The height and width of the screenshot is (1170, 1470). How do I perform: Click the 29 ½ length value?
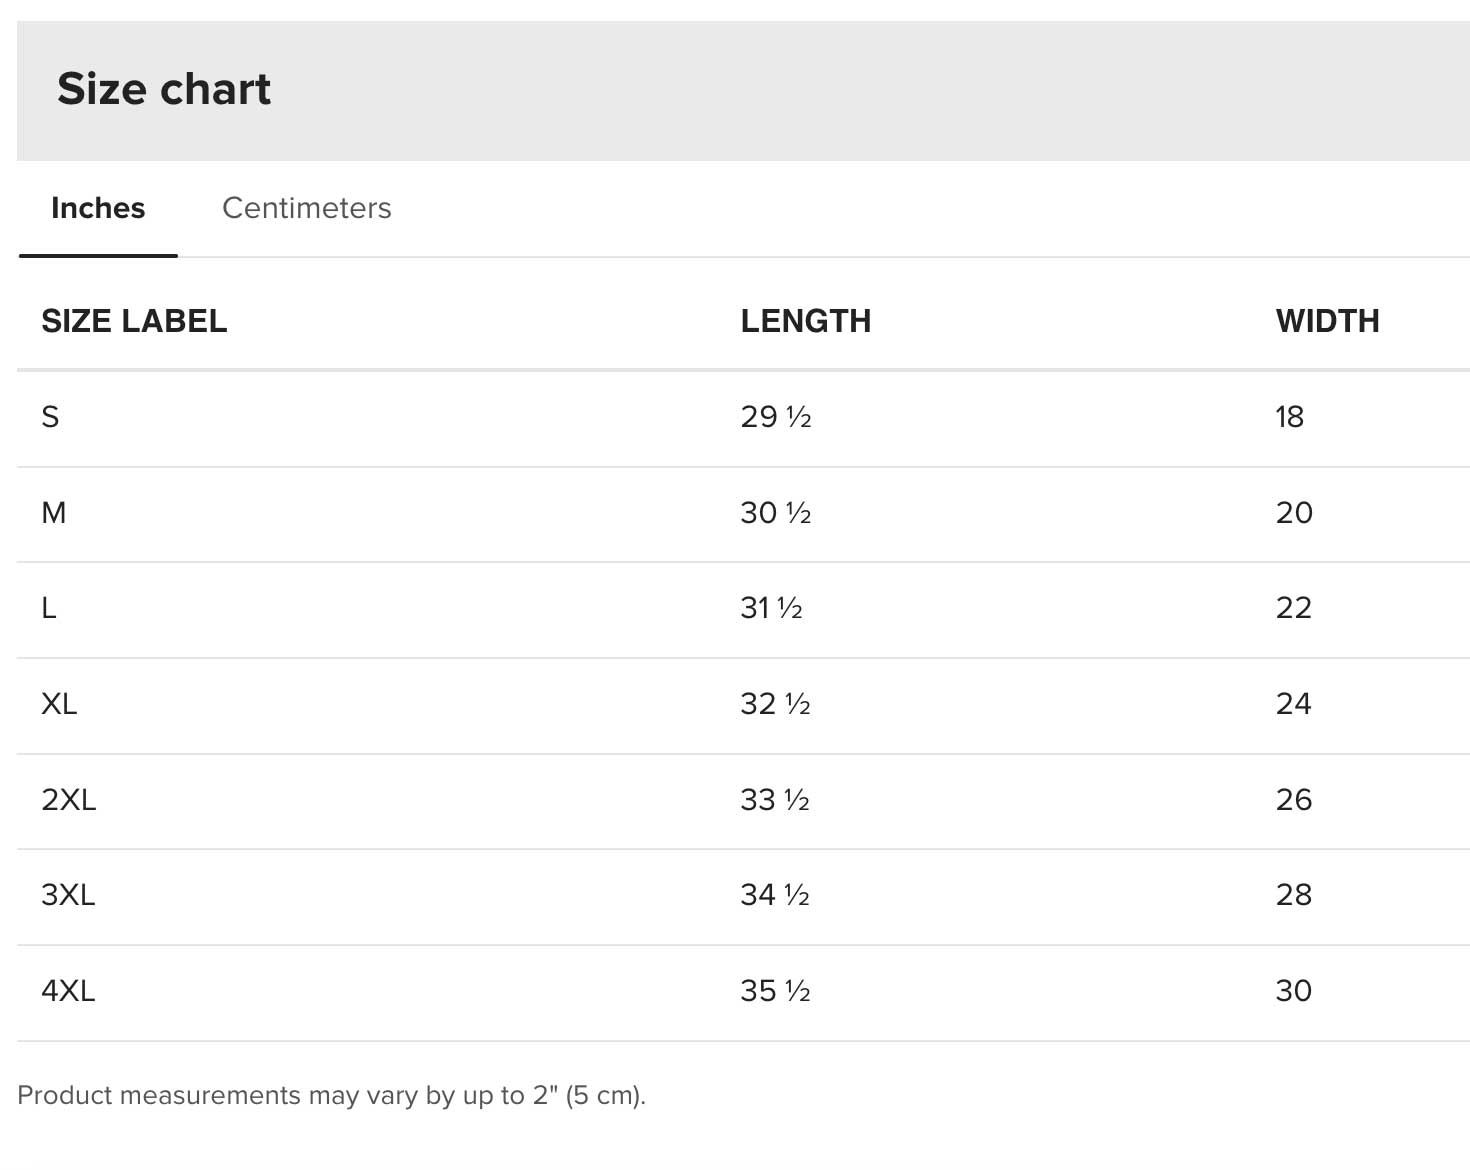[x=775, y=417]
